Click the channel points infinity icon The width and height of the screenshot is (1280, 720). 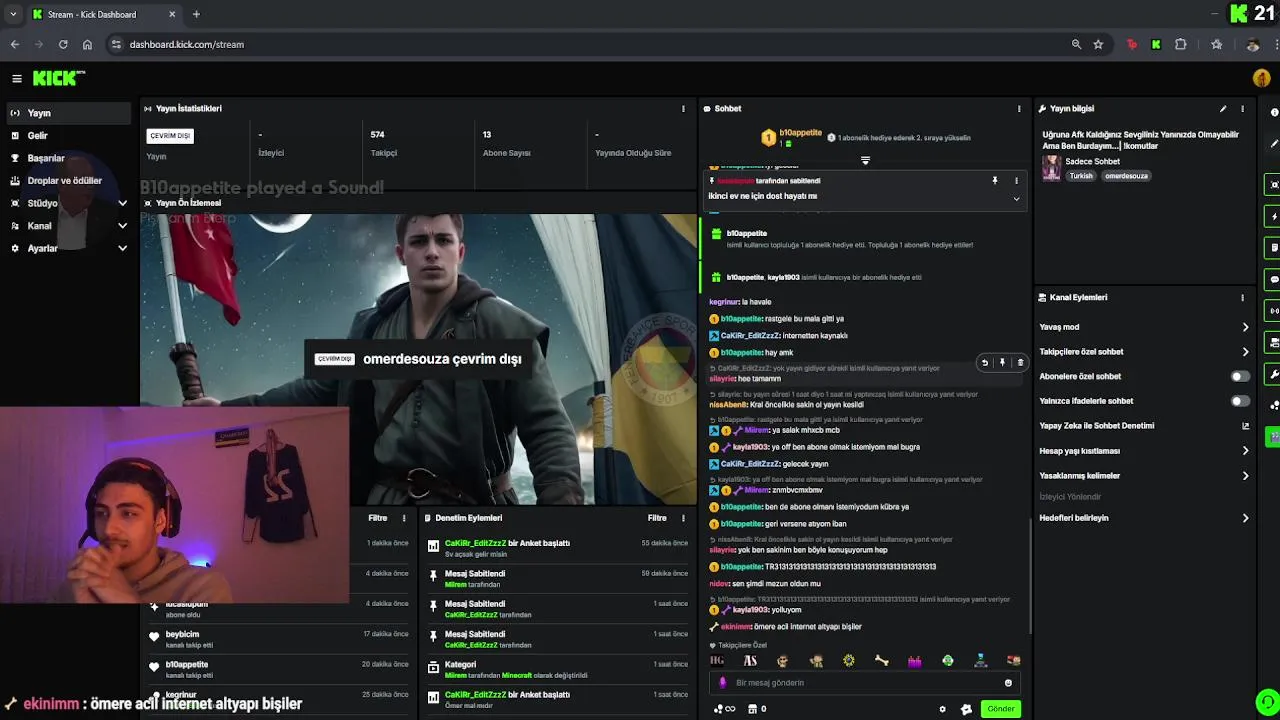724,709
